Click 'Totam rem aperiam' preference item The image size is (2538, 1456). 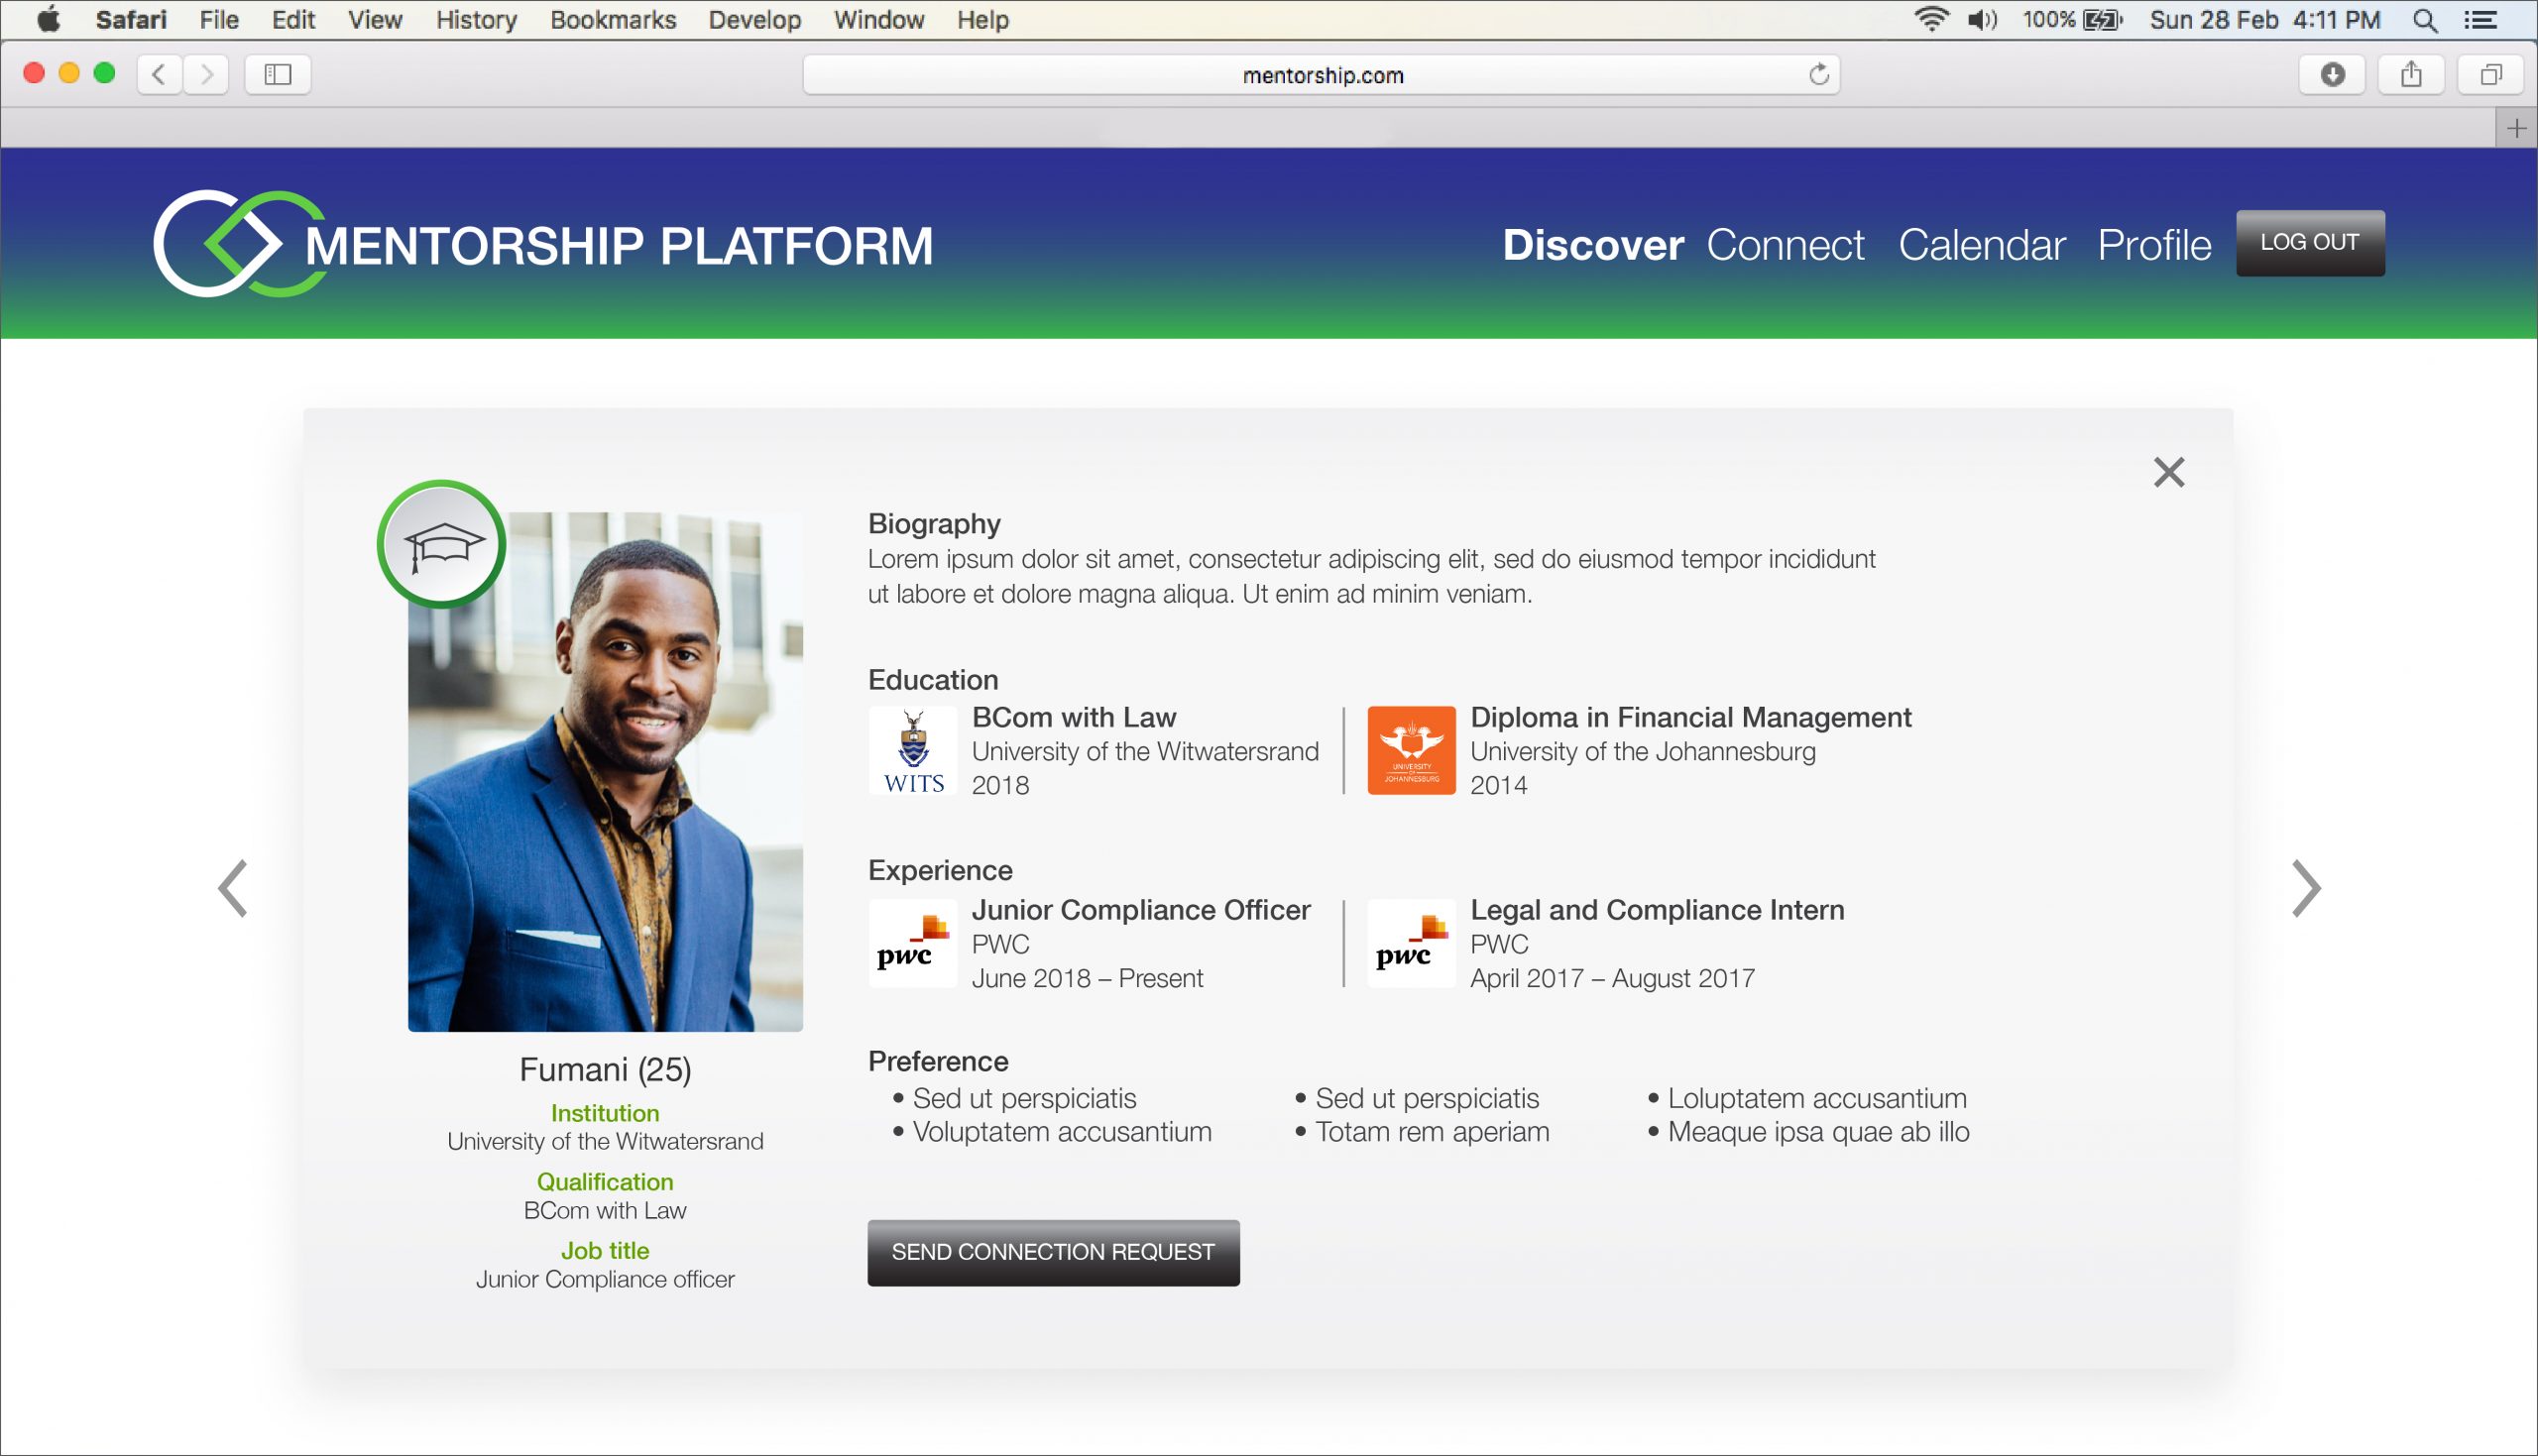coord(1432,1131)
